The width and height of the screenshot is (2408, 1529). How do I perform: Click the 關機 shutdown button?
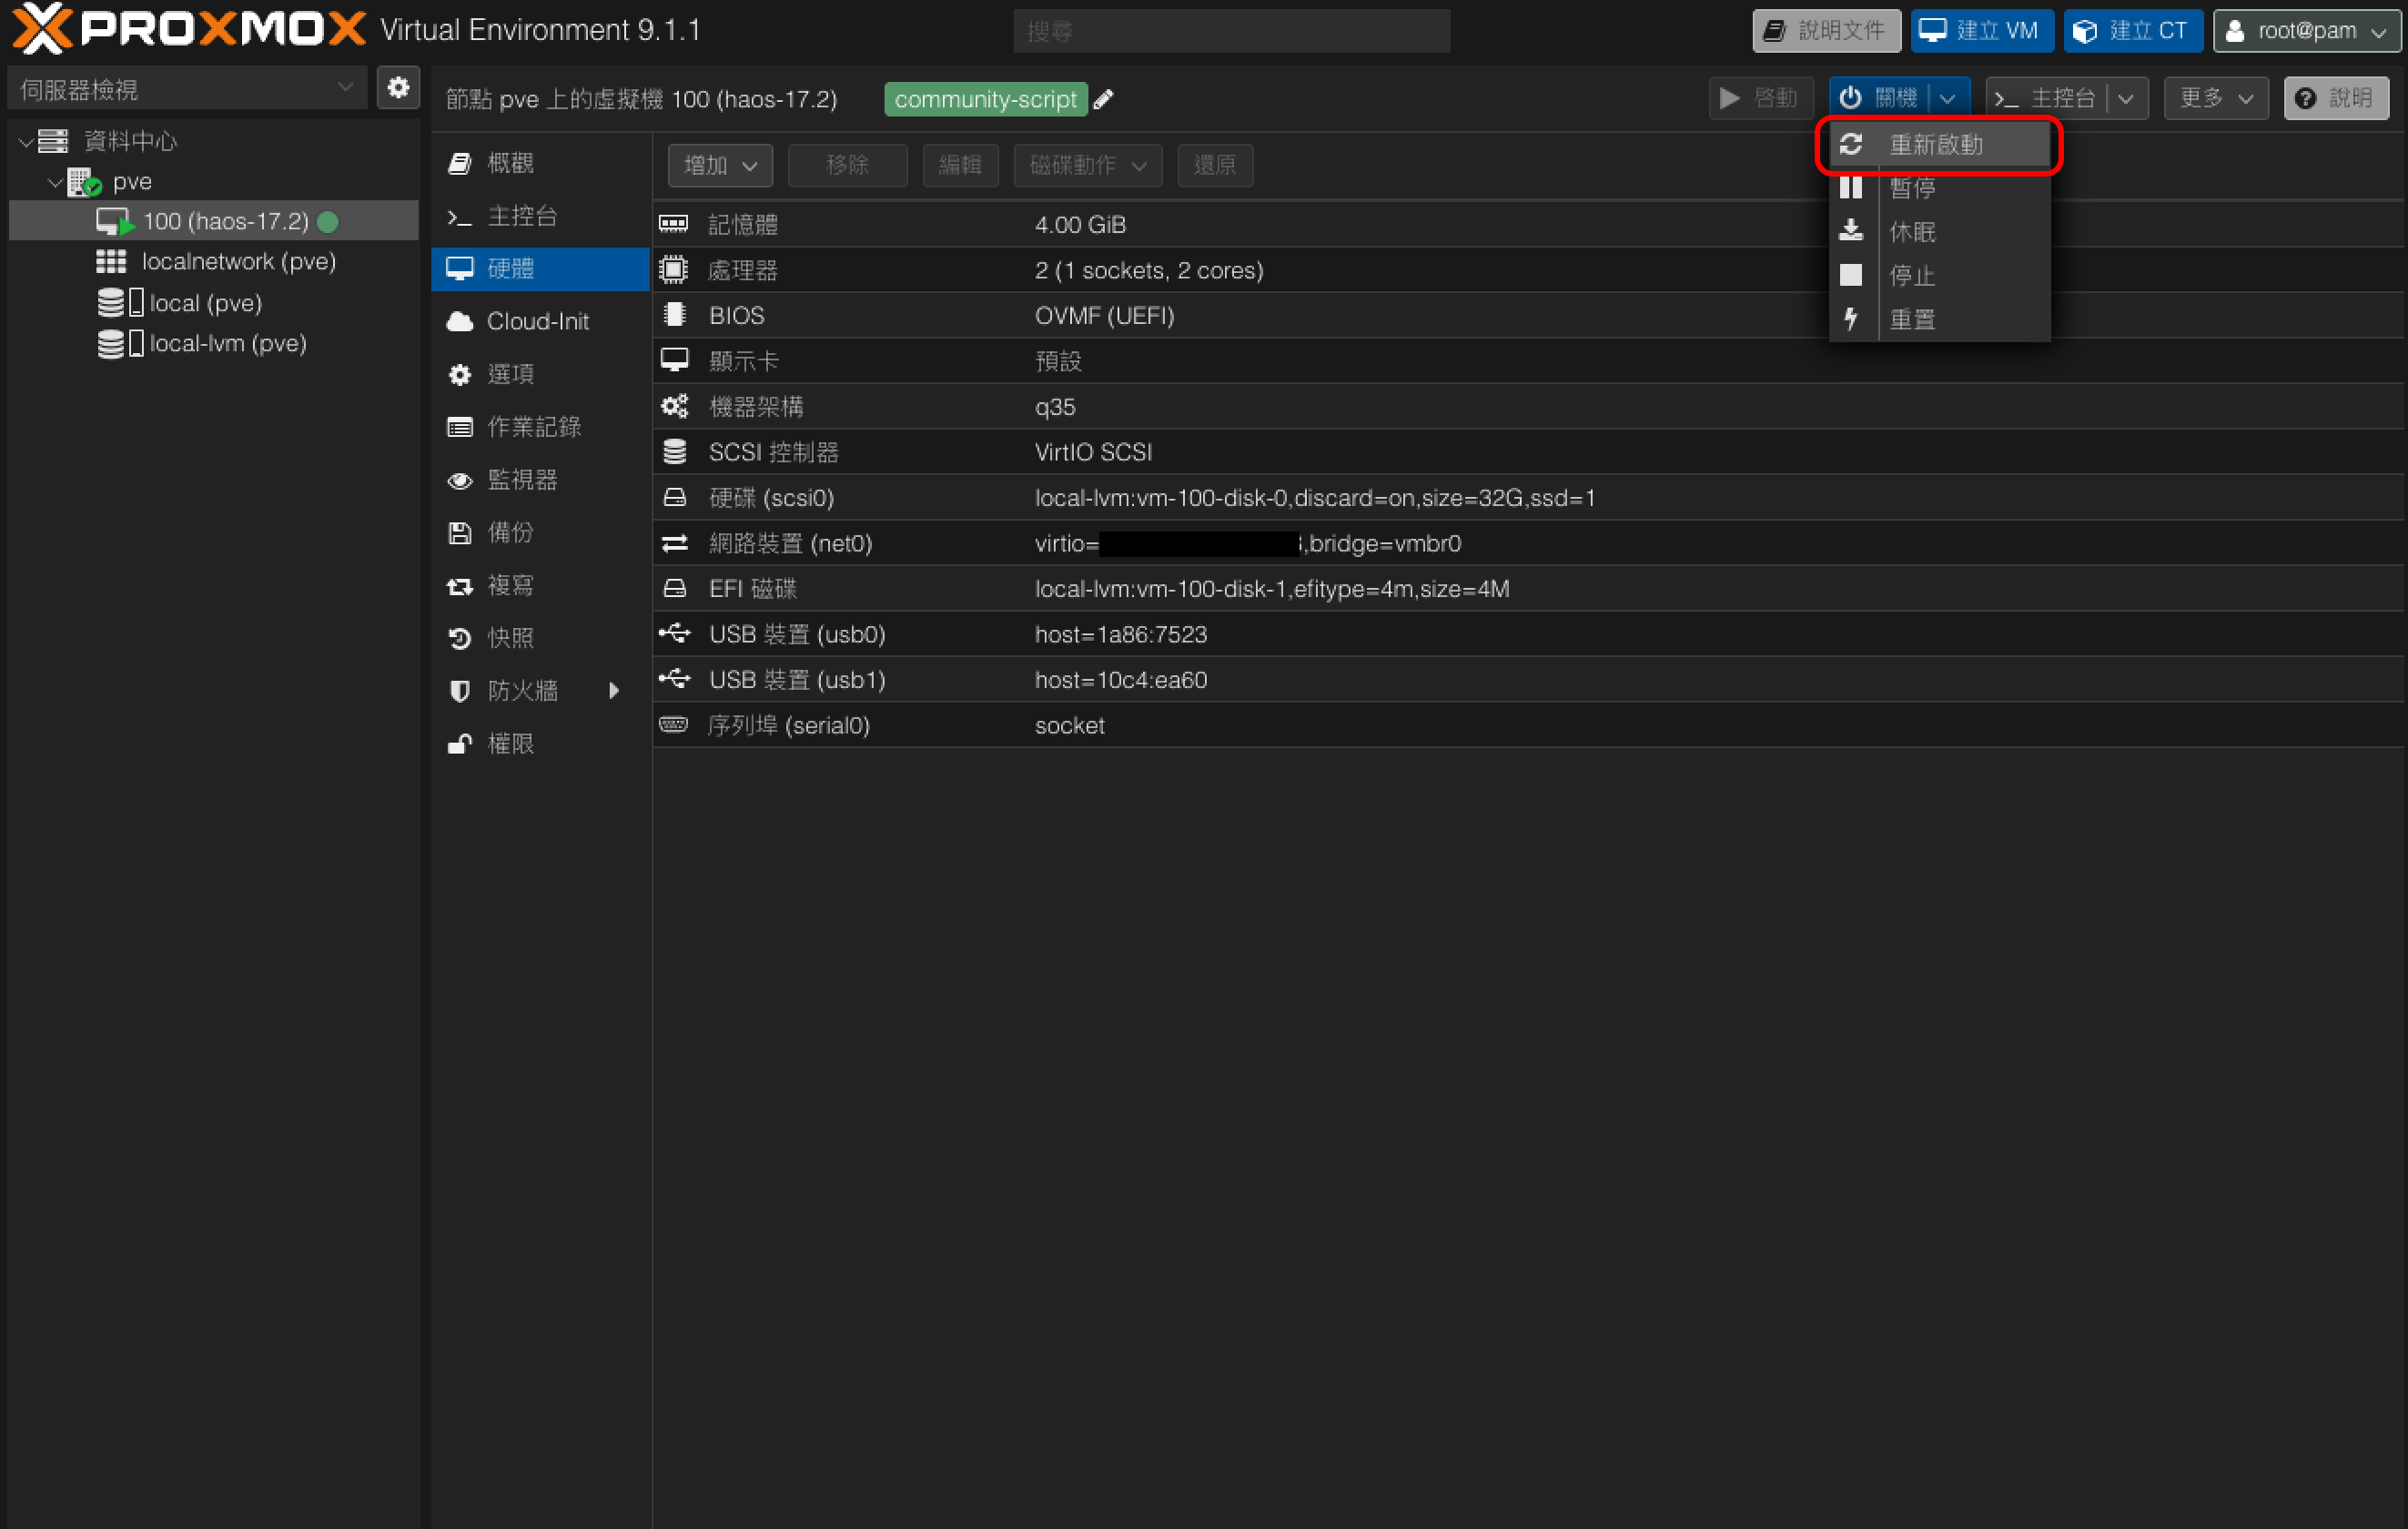(x=1880, y=98)
